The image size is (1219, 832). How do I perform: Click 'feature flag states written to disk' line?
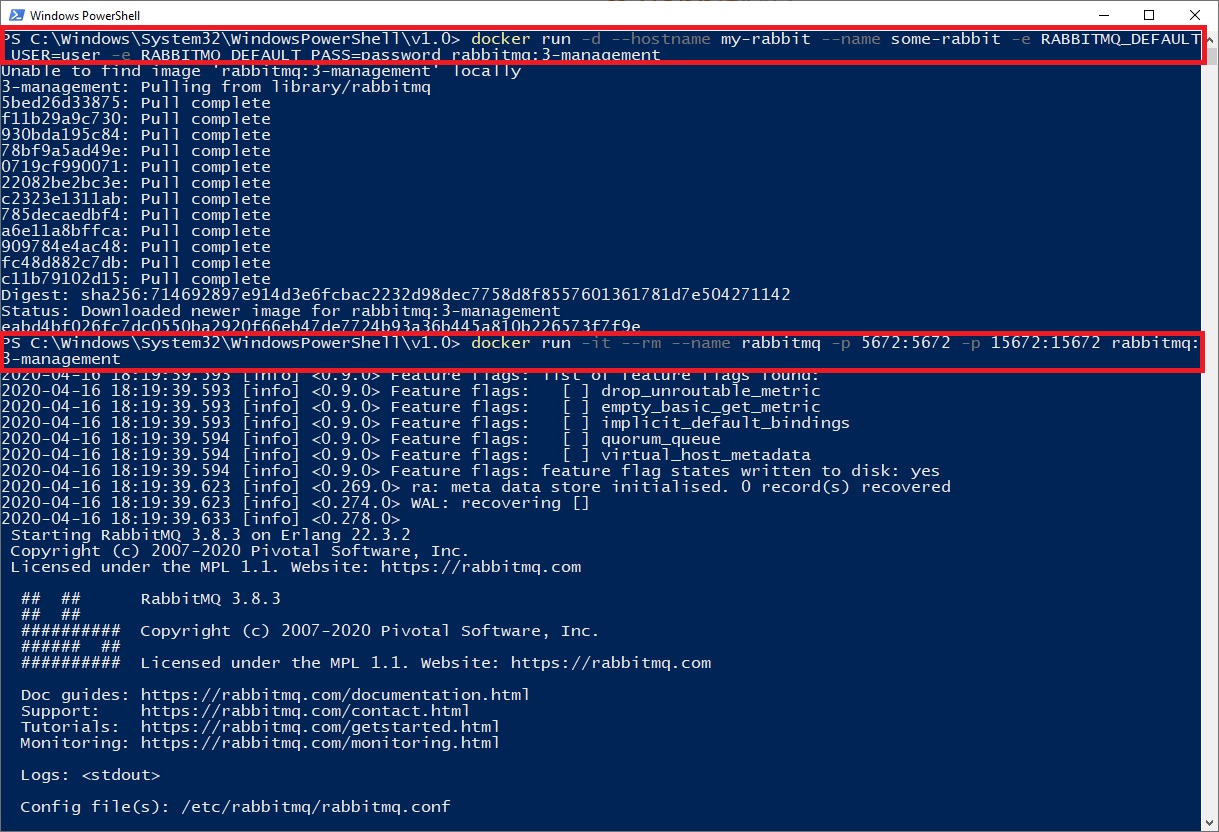pyautogui.click(x=471, y=471)
